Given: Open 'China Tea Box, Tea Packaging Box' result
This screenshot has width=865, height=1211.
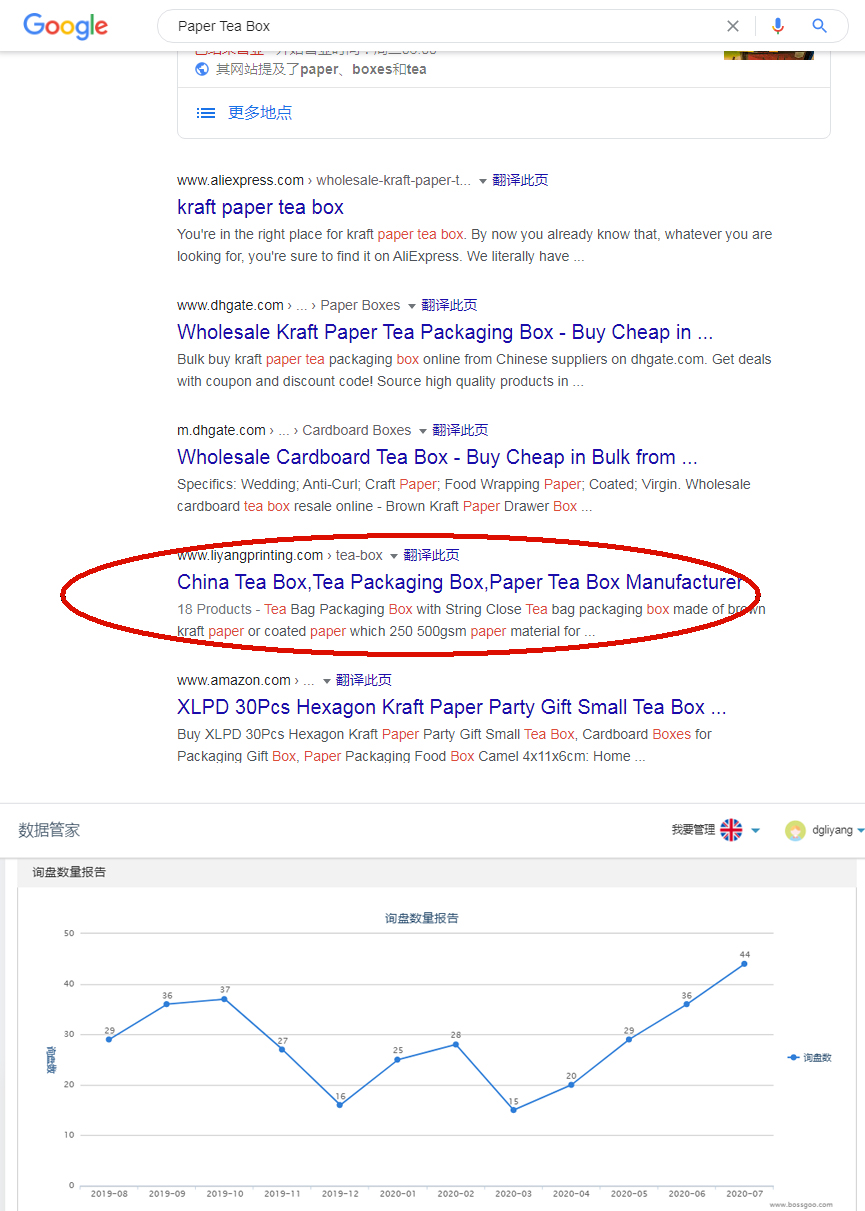Looking at the screenshot, I should click(x=459, y=582).
